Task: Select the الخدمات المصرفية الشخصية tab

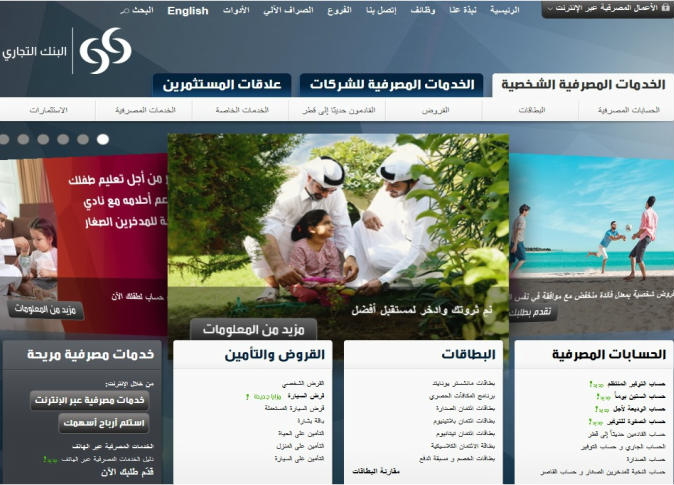Action: (x=583, y=85)
